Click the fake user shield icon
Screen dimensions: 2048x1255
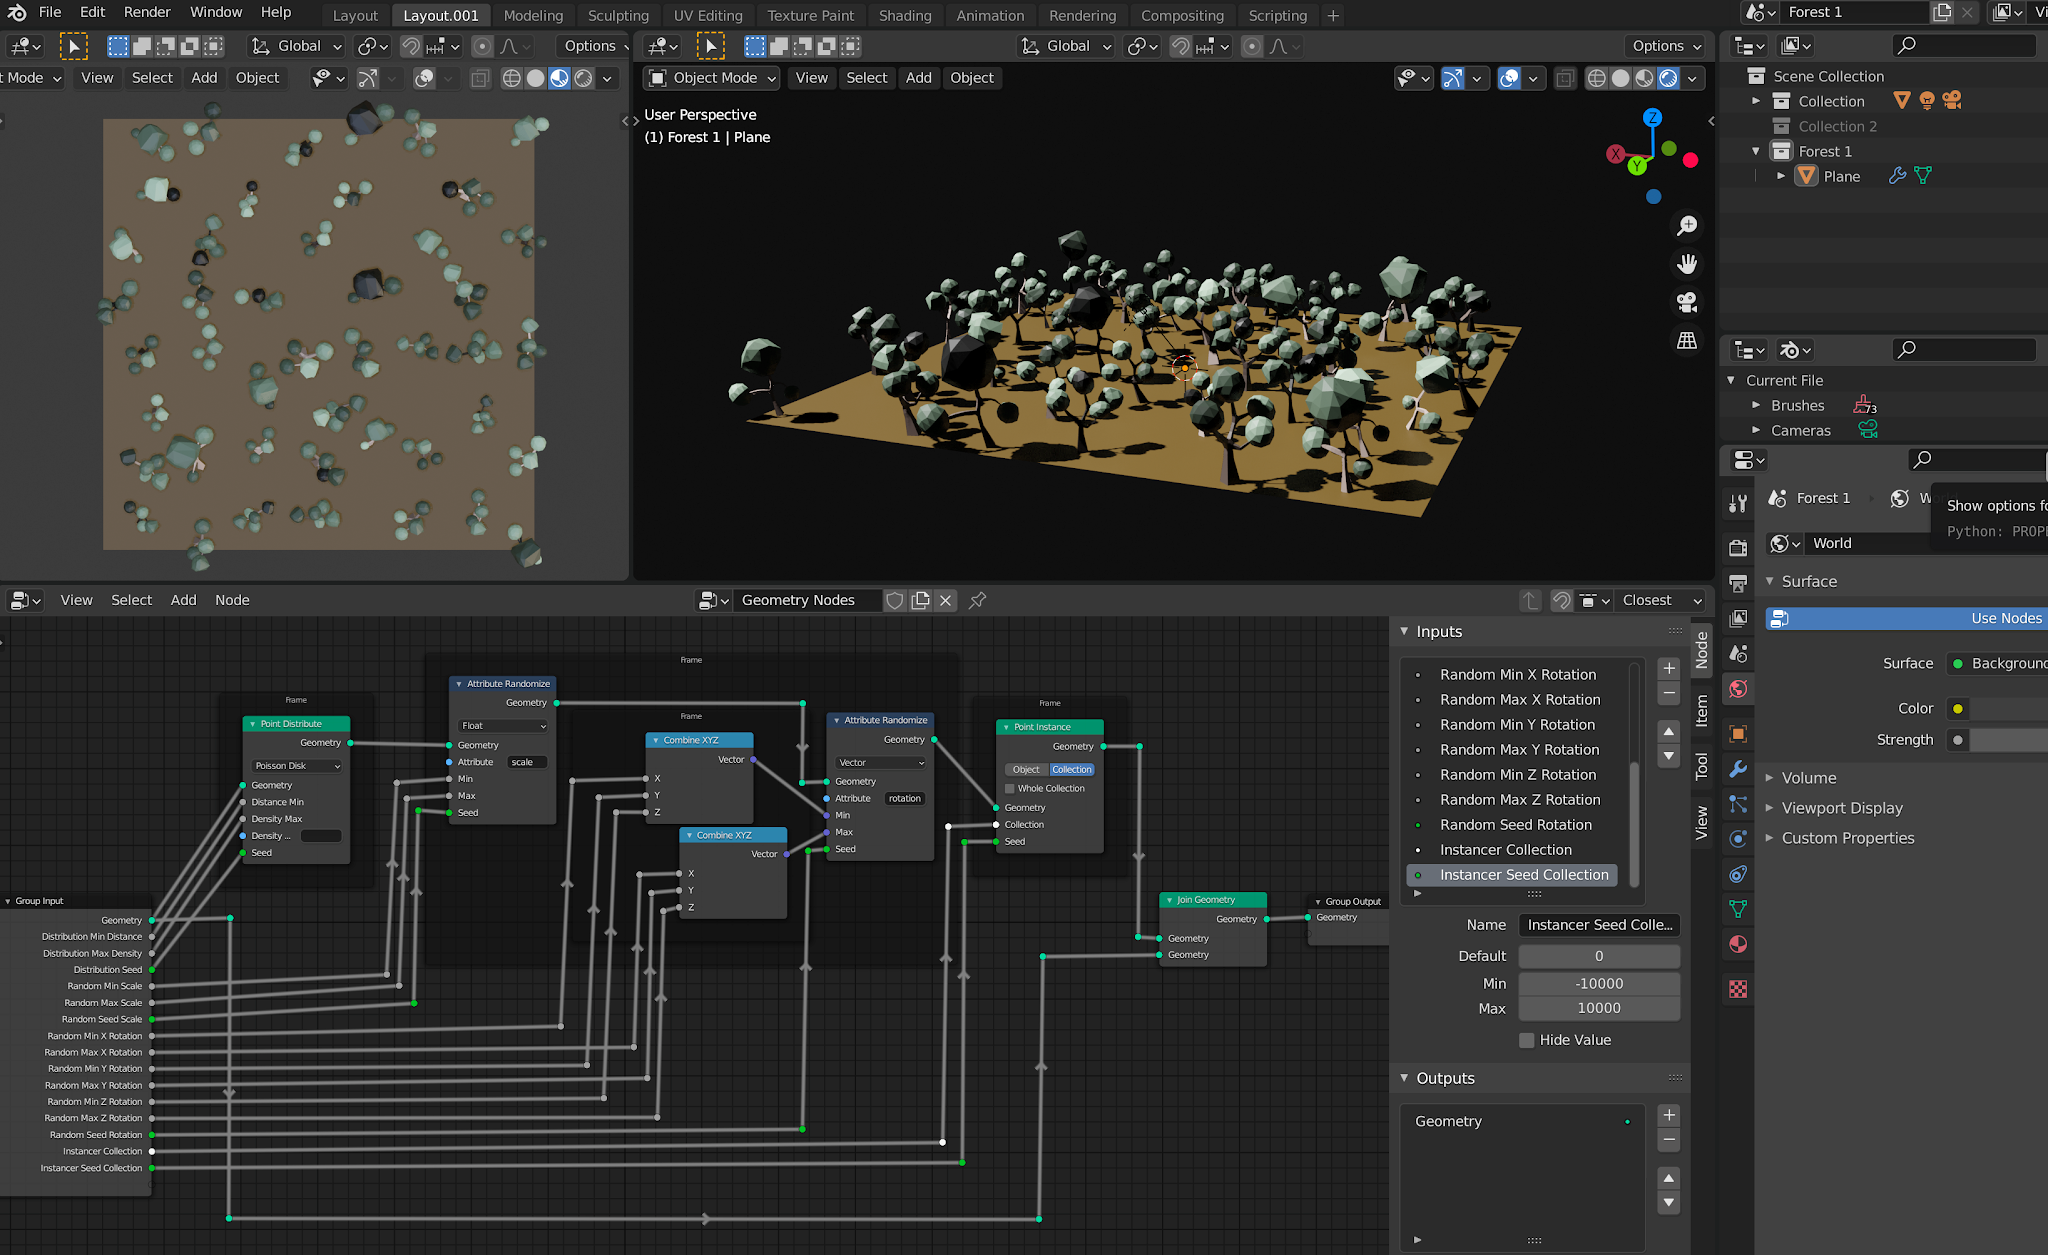(x=895, y=600)
